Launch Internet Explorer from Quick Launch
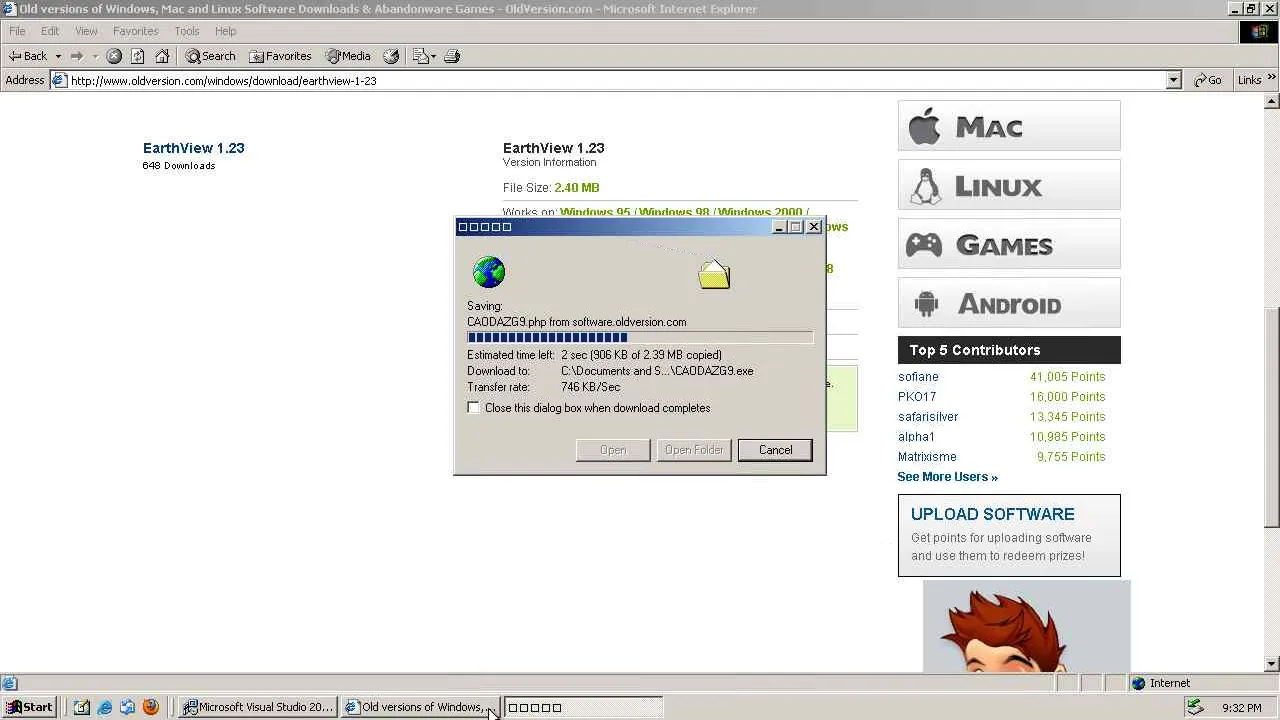 (x=104, y=707)
